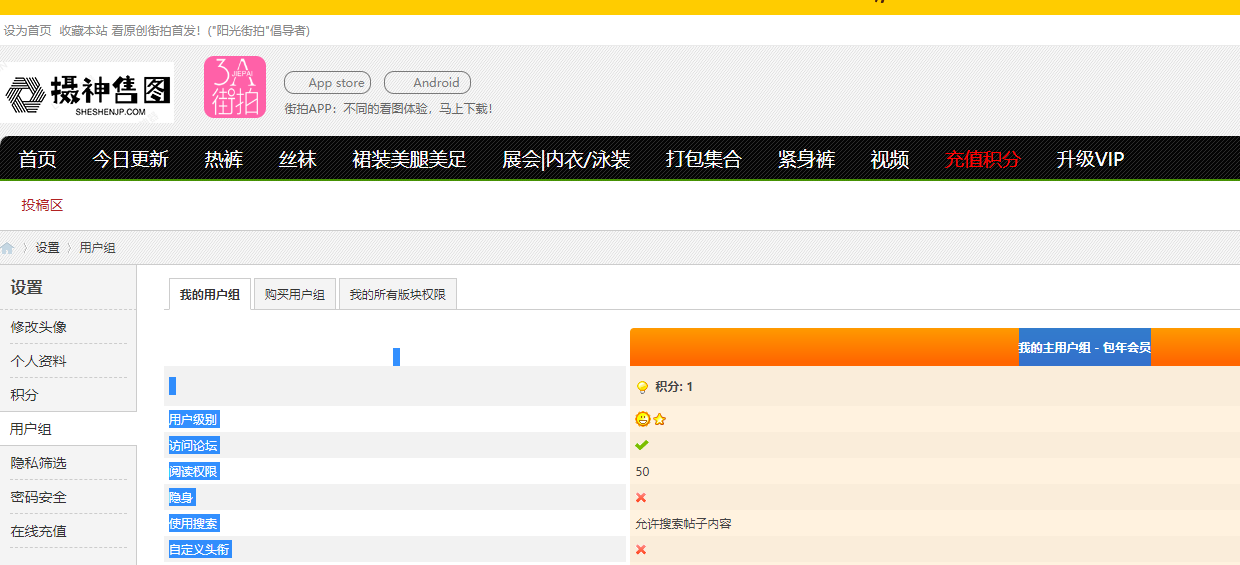Download via the Android button

click(x=427, y=83)
